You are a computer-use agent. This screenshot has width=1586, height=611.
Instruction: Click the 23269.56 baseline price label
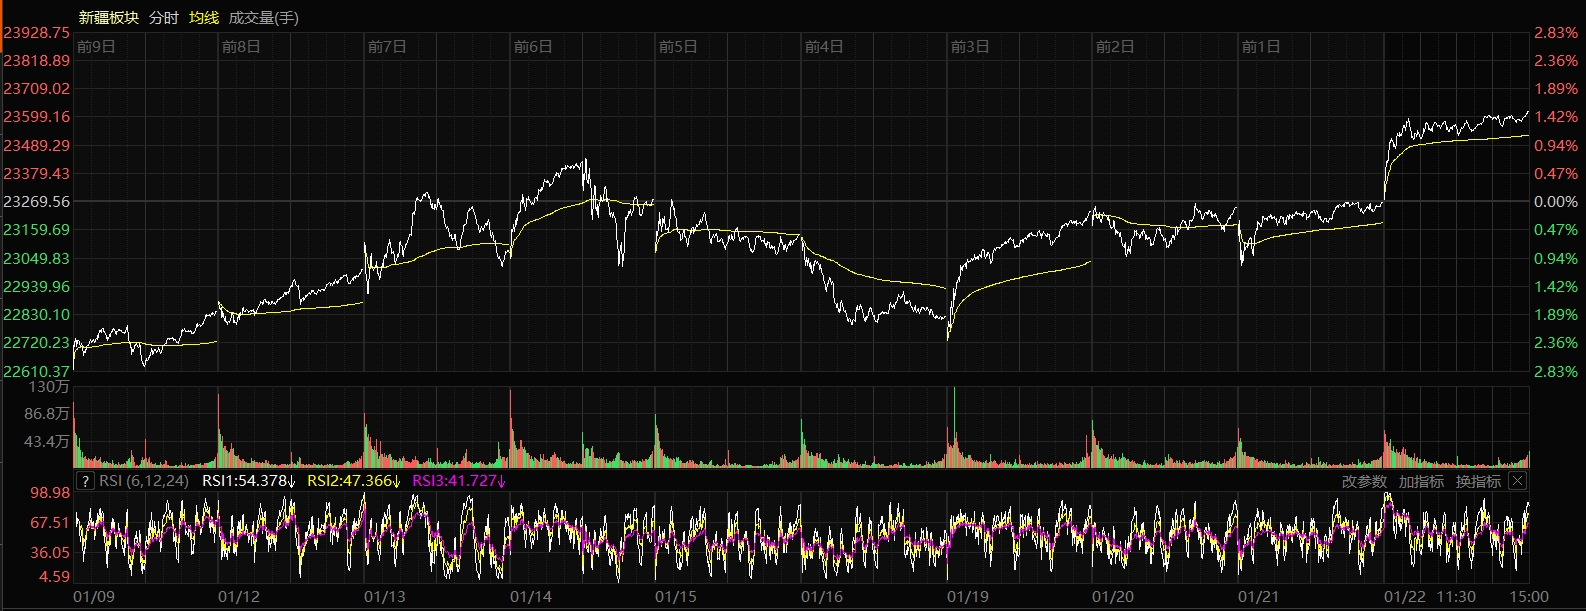click(37, 202)
